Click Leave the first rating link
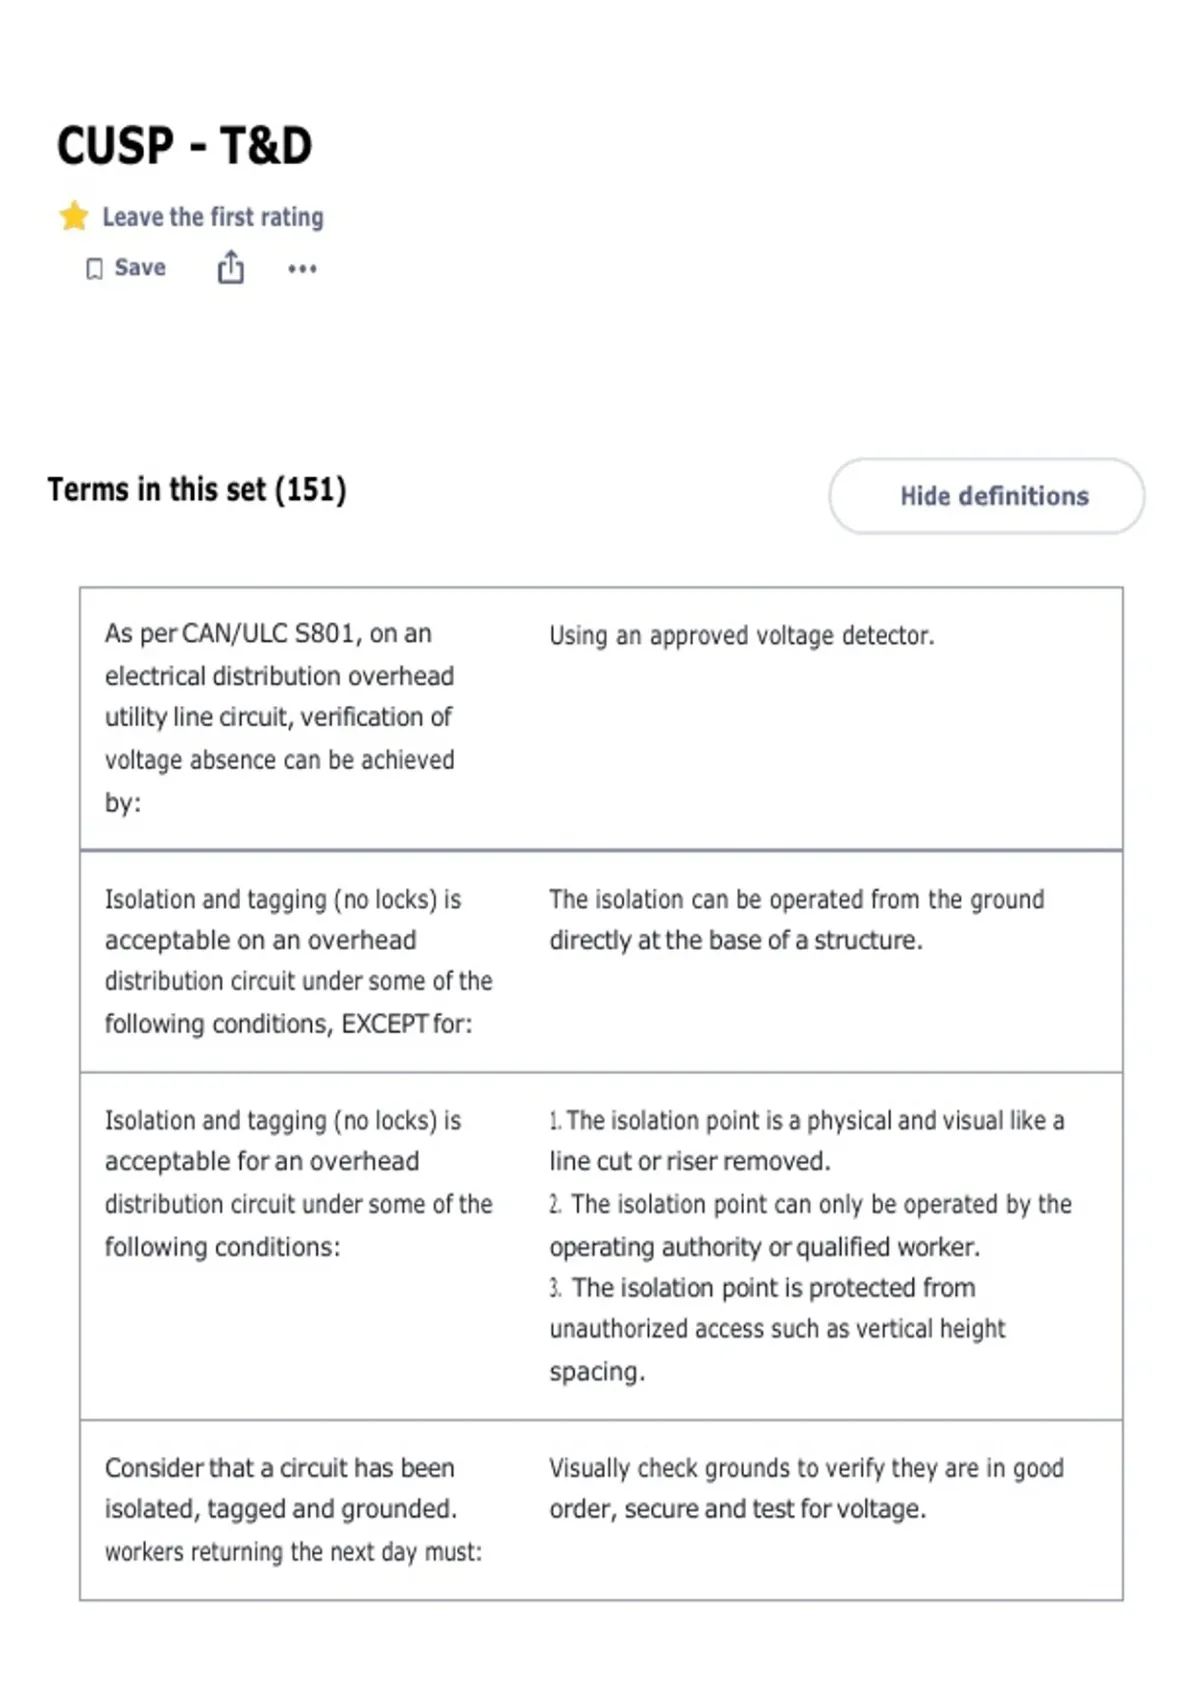 [213, 217]
